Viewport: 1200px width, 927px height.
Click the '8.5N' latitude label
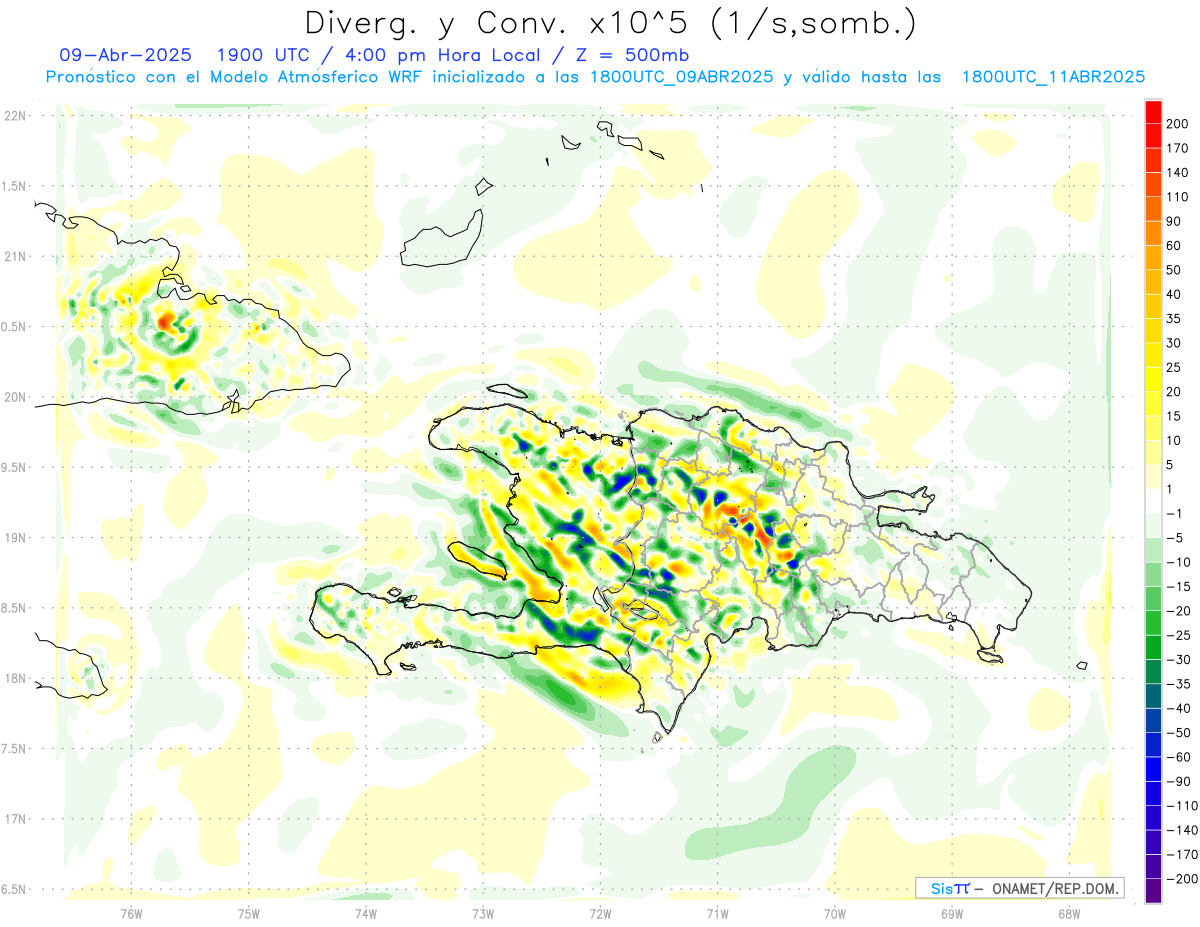pos(14,608)
